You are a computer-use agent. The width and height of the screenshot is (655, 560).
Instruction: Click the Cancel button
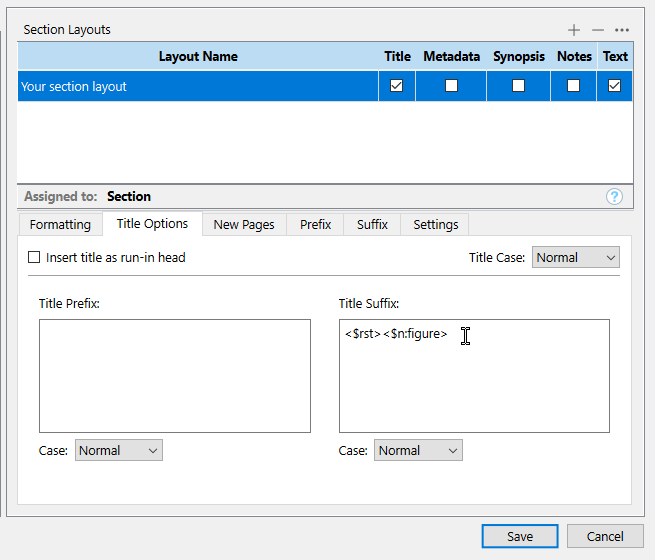coord(605,536)
